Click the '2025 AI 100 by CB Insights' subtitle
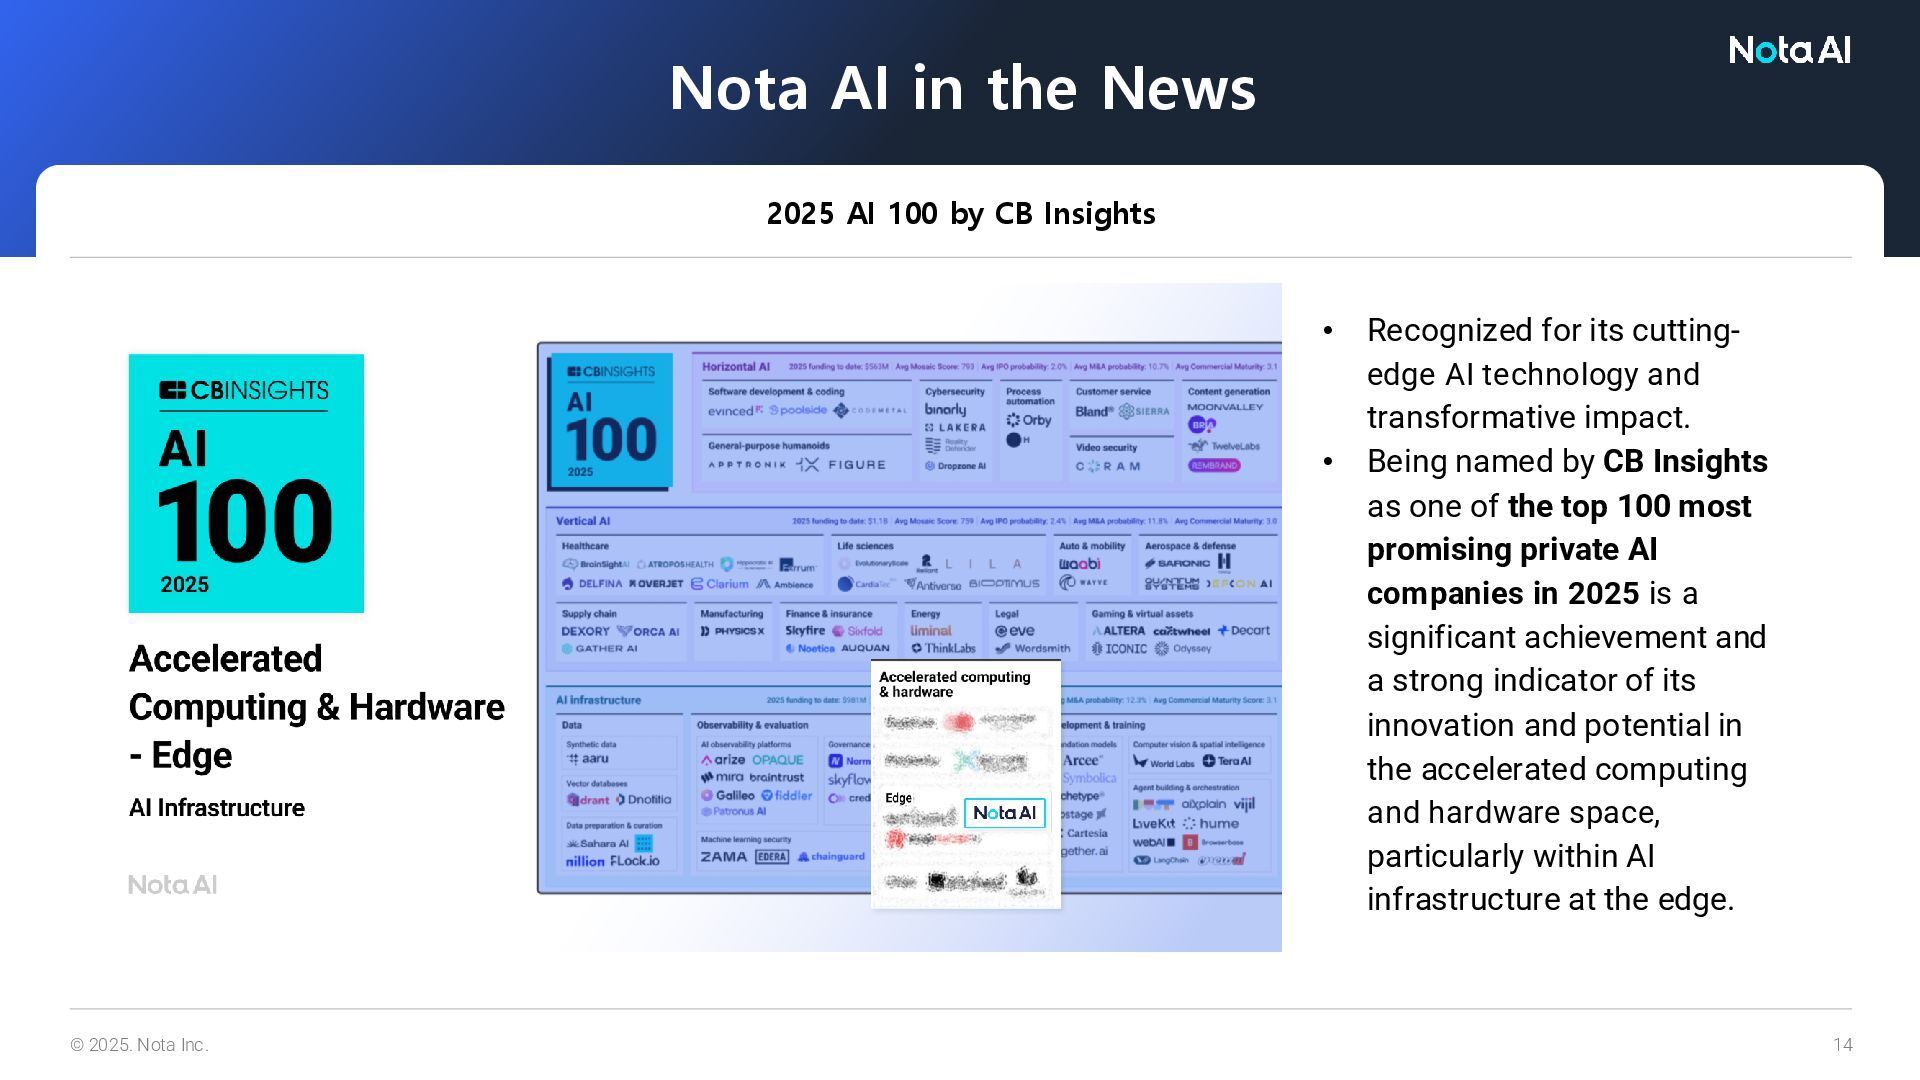The image size is (1920, 1080). (x=960, y=214)
